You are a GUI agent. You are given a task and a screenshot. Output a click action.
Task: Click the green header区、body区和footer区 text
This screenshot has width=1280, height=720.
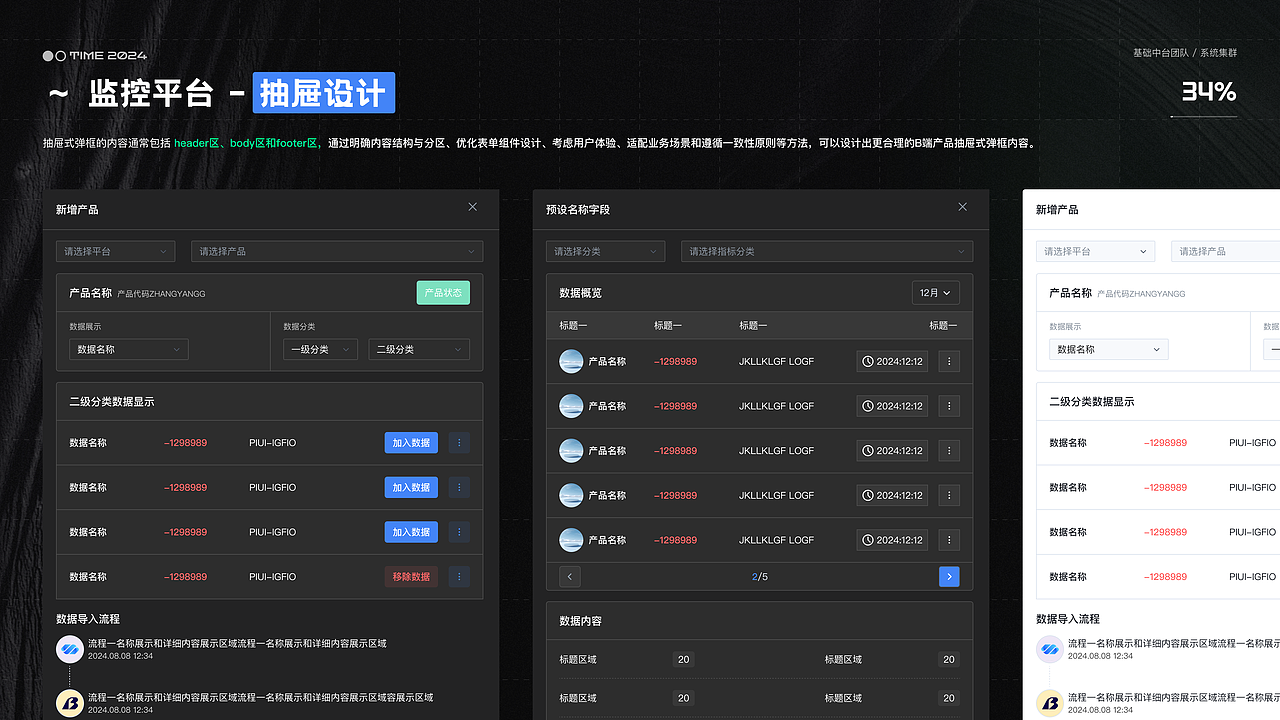[247, 143]
